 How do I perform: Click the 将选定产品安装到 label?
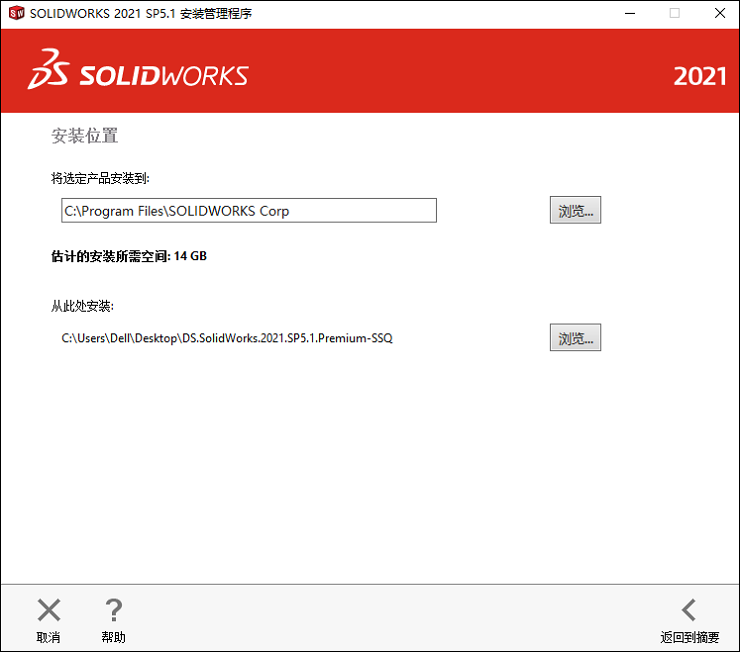pyautogui.click(x=100, y=178)
